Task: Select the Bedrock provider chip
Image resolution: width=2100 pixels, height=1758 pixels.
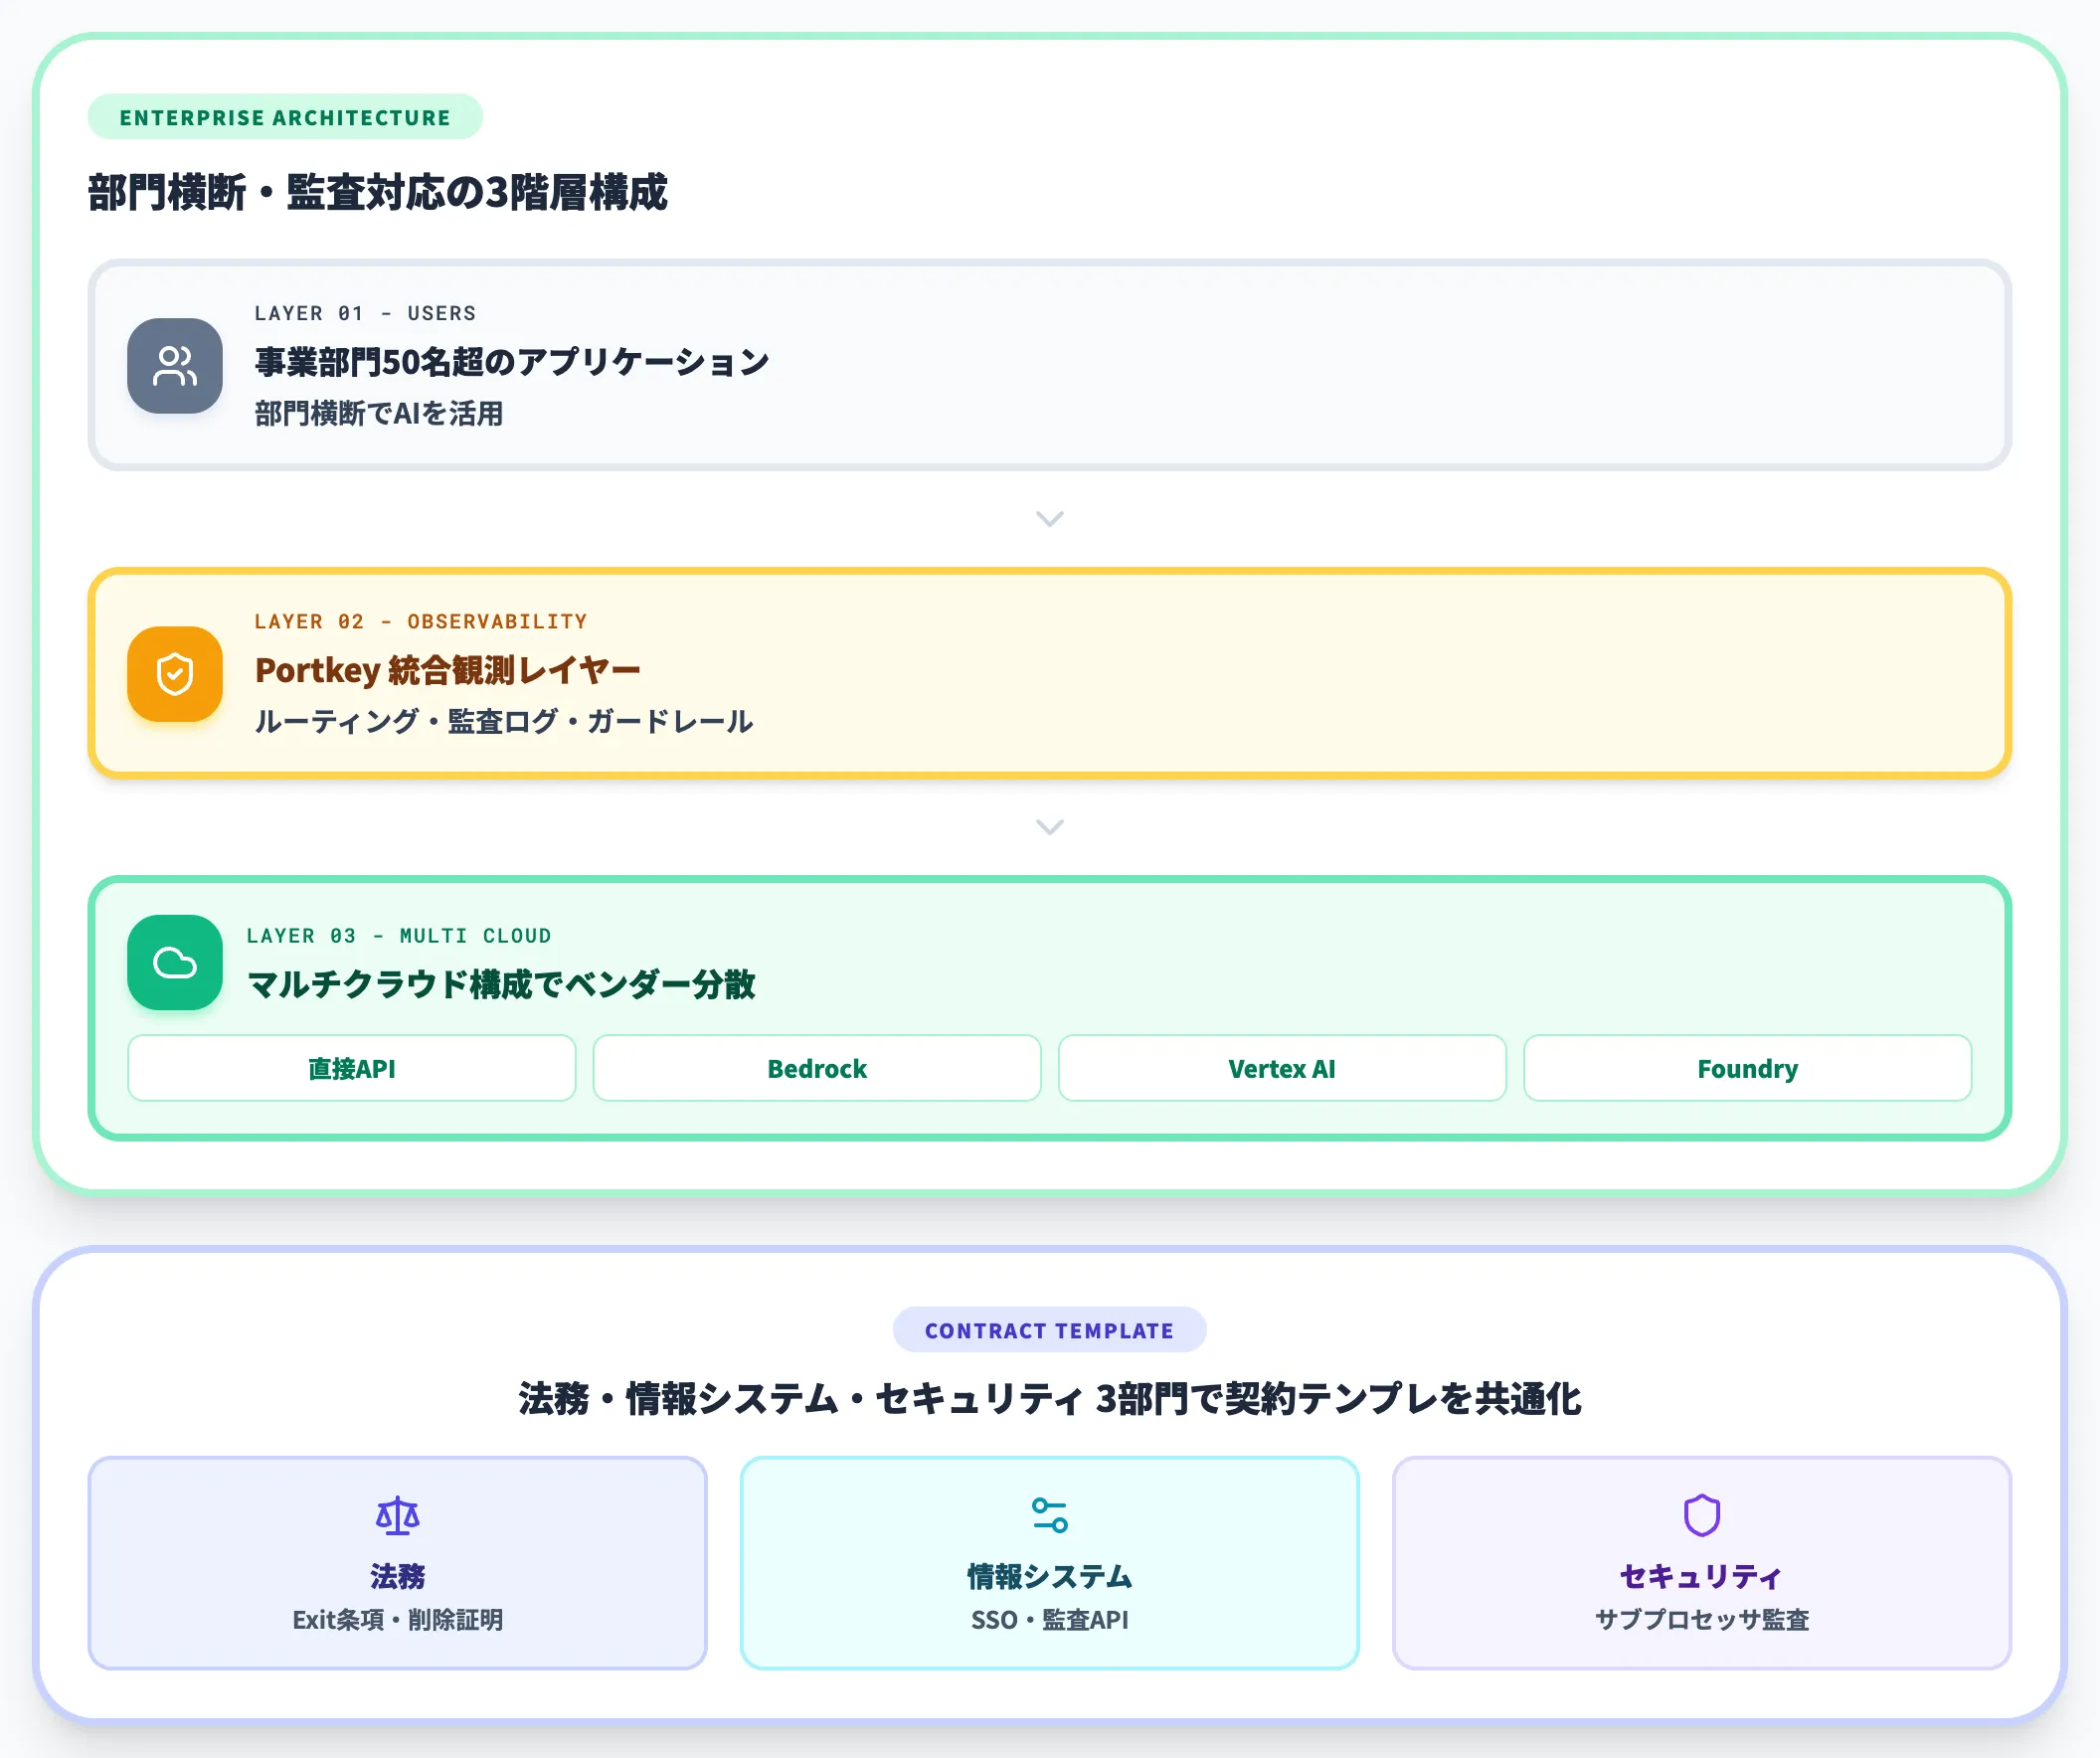Action: (817, 1068)
